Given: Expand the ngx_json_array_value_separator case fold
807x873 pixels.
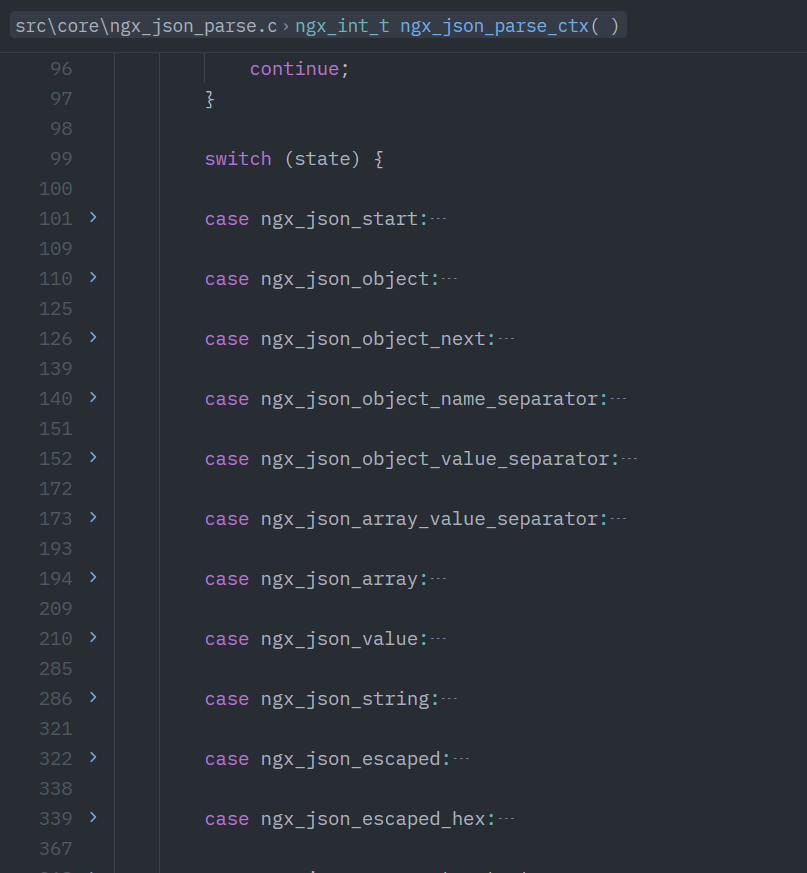Looking at the screenshot, I should [94, 518].
